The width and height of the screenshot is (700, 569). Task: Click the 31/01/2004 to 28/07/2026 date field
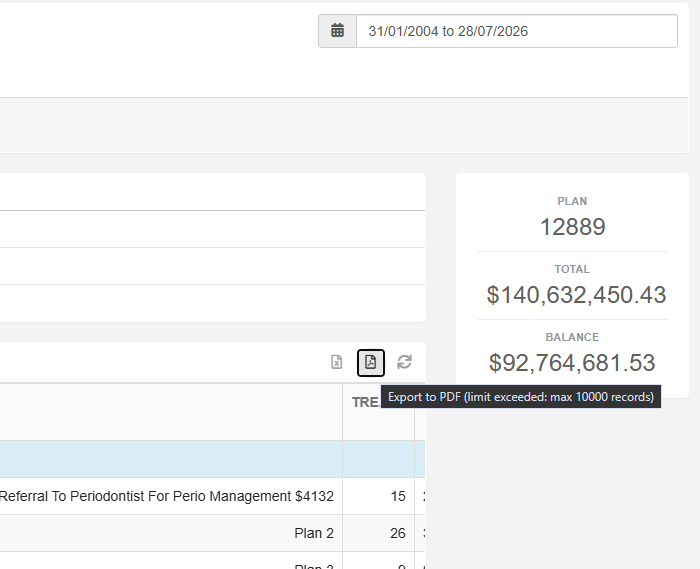point(517,31)
